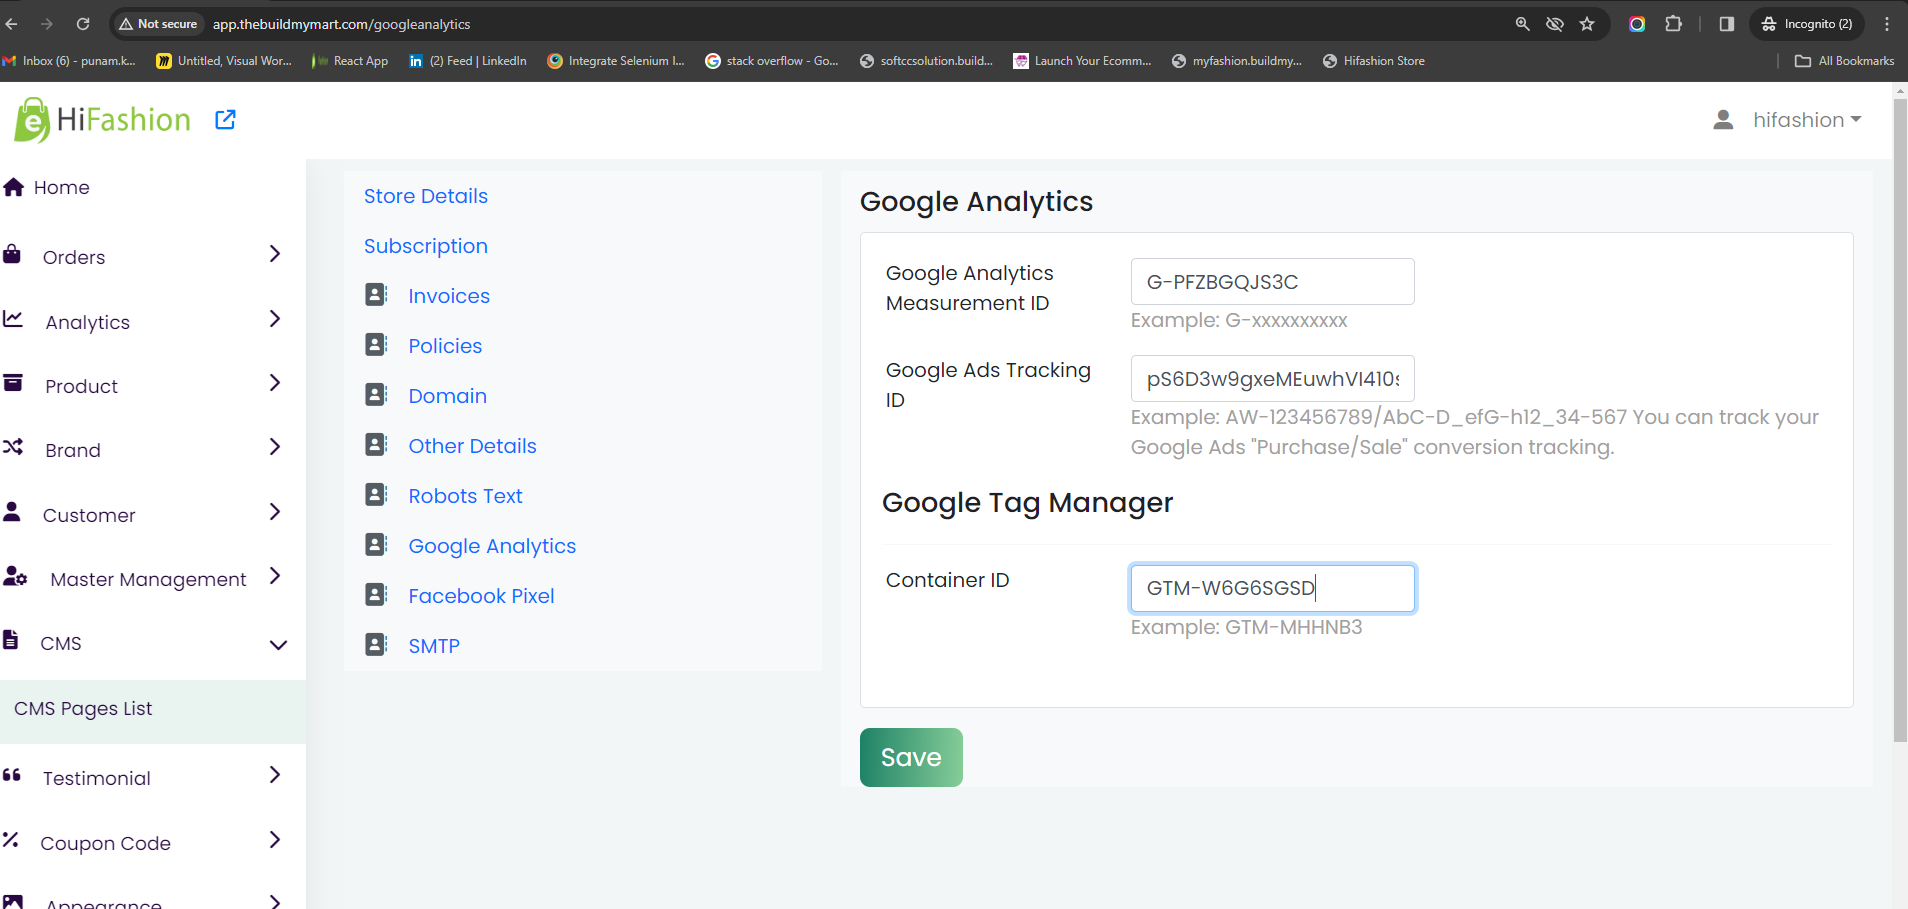This screenshot has width=1908, height=909.
Task: Expand the Product menu chevron
Action: point(275,383)
